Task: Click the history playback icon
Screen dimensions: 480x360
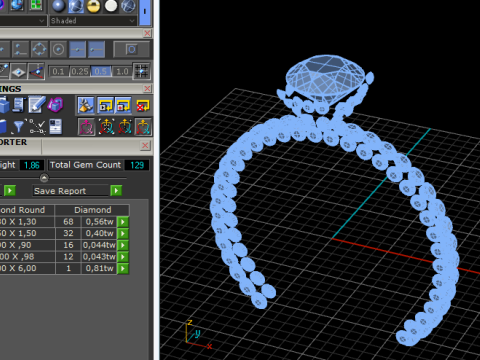Action: pyautogui.click(x=106, y=105)
